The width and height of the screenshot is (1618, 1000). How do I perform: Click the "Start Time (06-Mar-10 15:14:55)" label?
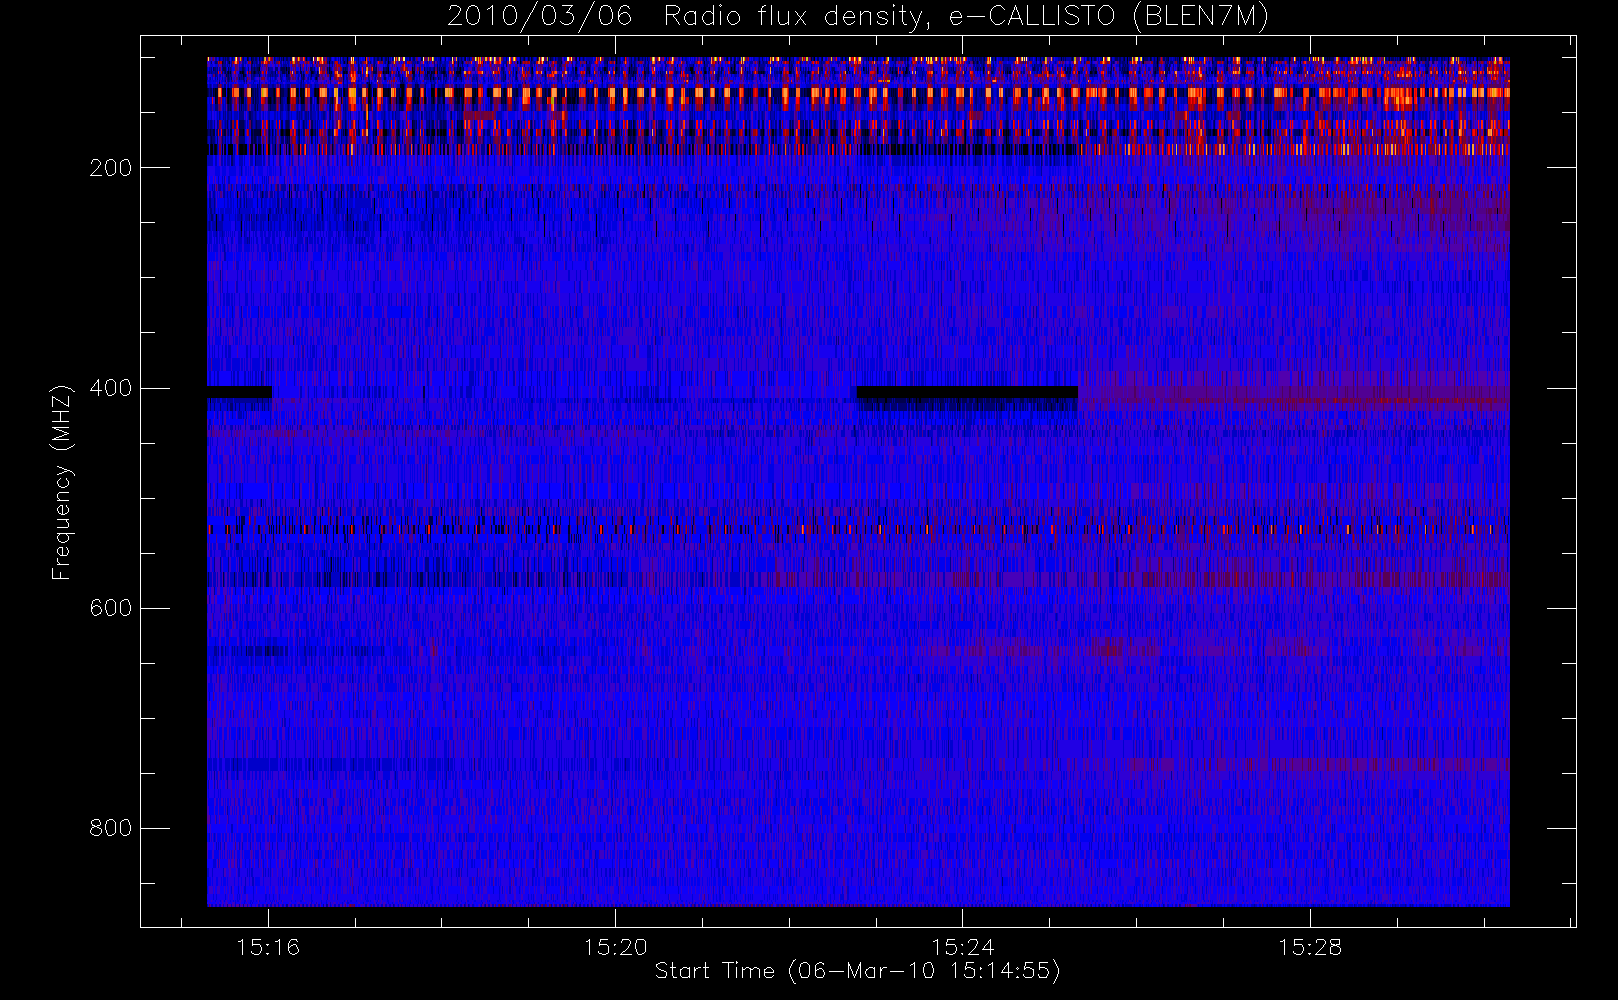pyautogui.click(x=857, y=971)
